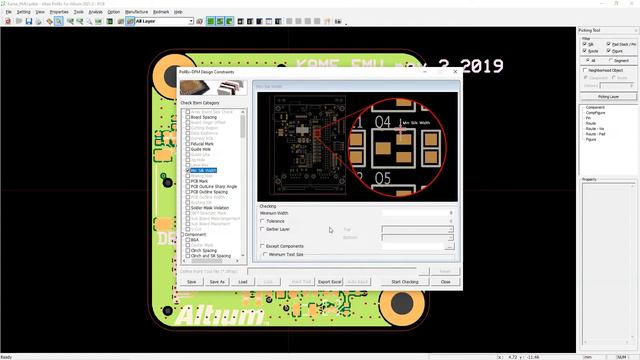Open the File menu
Screen dimensions: 640x360
(x=8, y=12)
